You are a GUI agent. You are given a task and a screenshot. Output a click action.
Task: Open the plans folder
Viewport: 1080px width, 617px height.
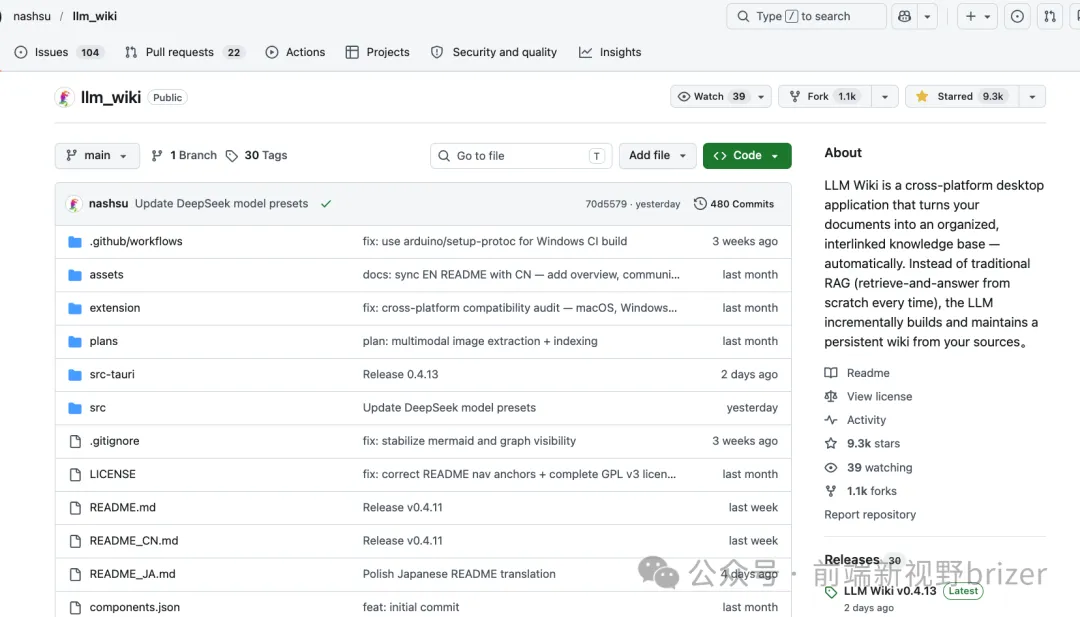point(103,342)
